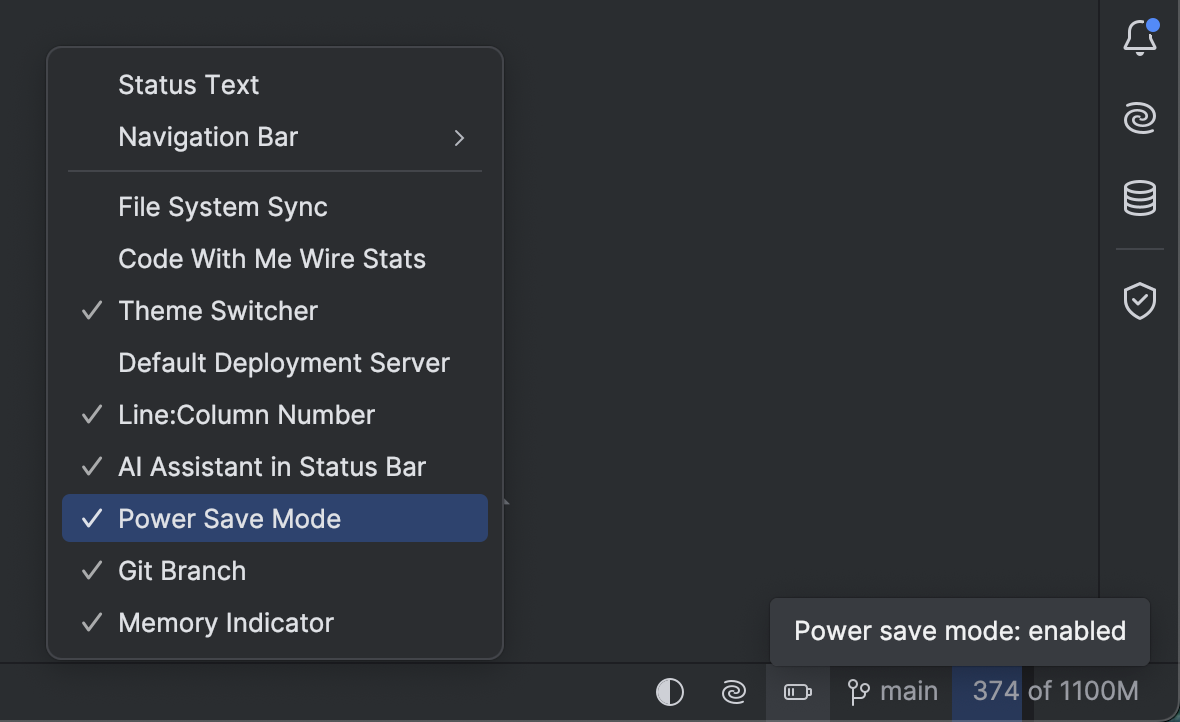Uncheck Power Save Mode widget

pyautogui.click(x=229, y=519)
